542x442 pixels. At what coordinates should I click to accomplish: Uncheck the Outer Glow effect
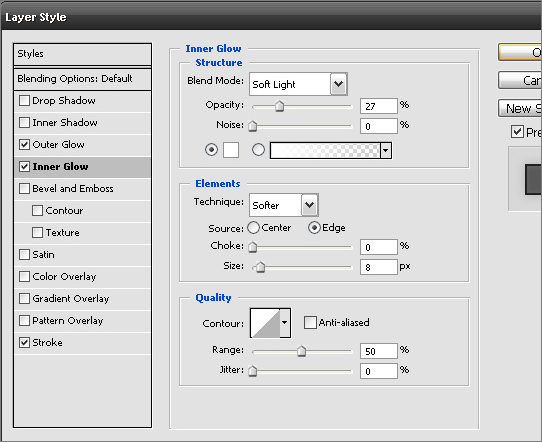(24, 144)
